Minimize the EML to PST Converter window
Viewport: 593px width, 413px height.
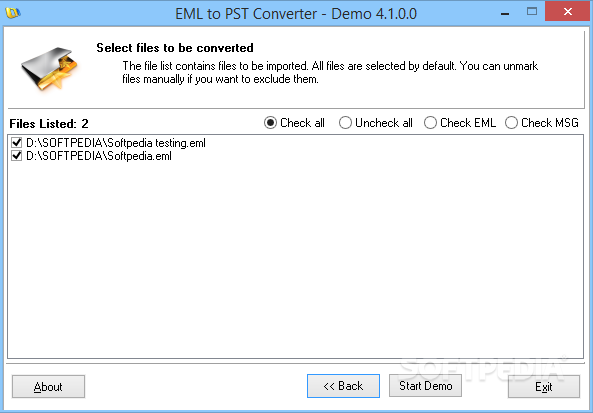(505, 13)
